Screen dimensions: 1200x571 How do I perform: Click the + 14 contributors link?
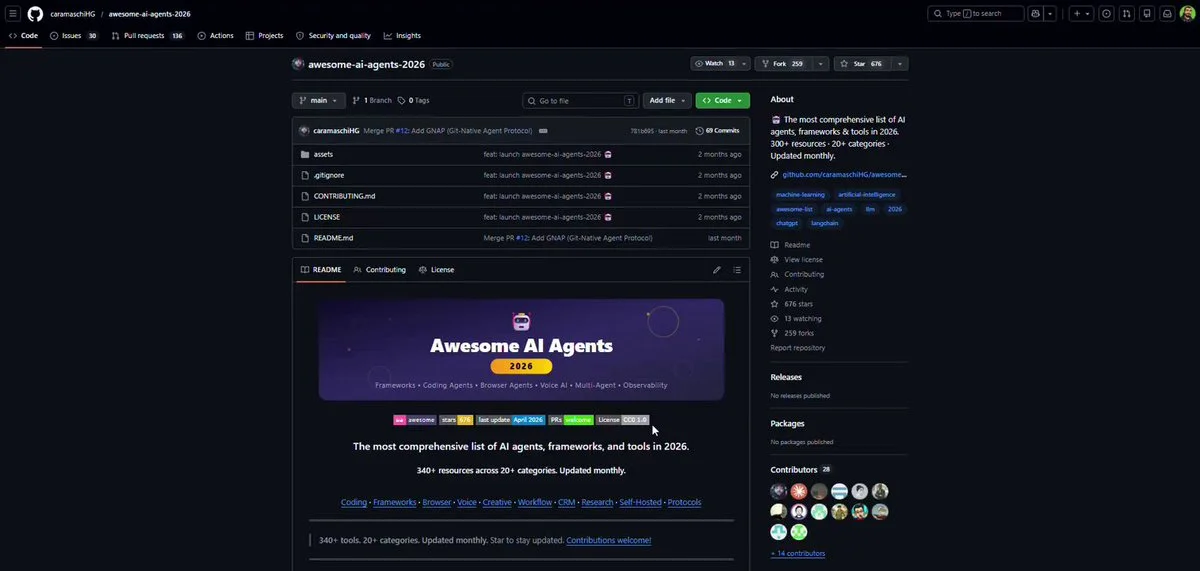pyautogui.click(x=798, y=553)
